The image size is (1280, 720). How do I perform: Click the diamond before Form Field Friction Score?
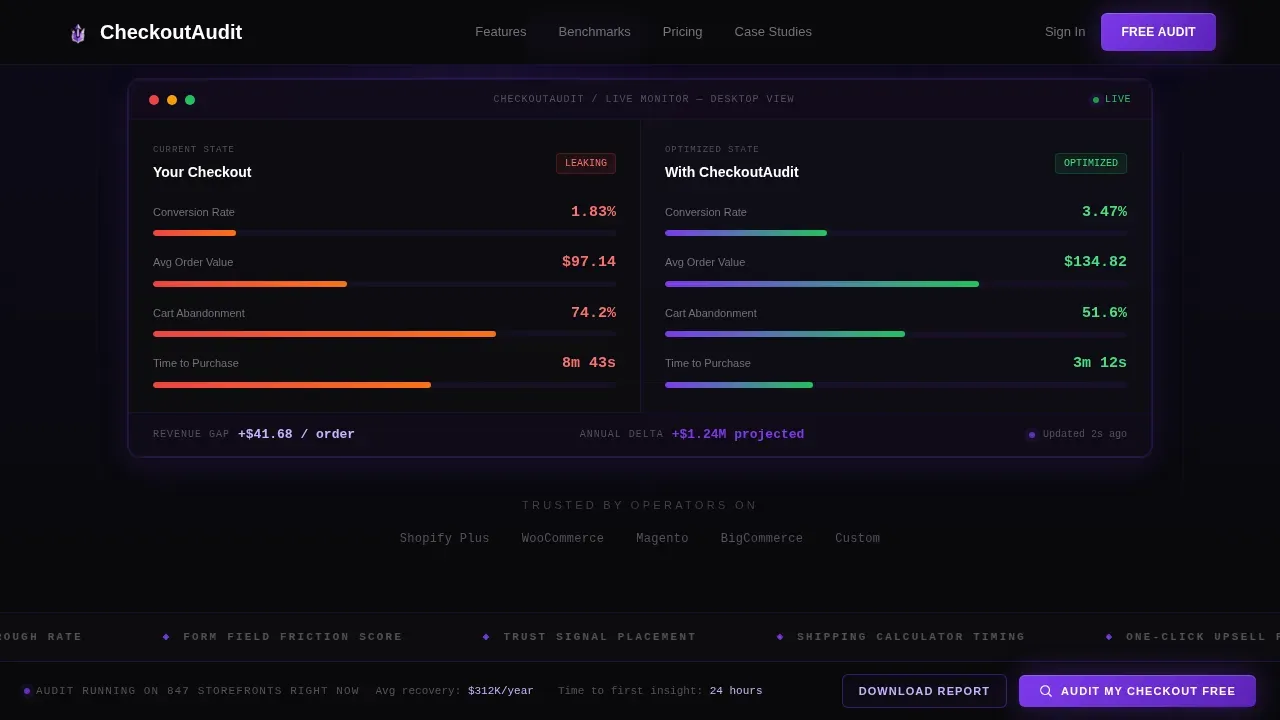(166, 637)
